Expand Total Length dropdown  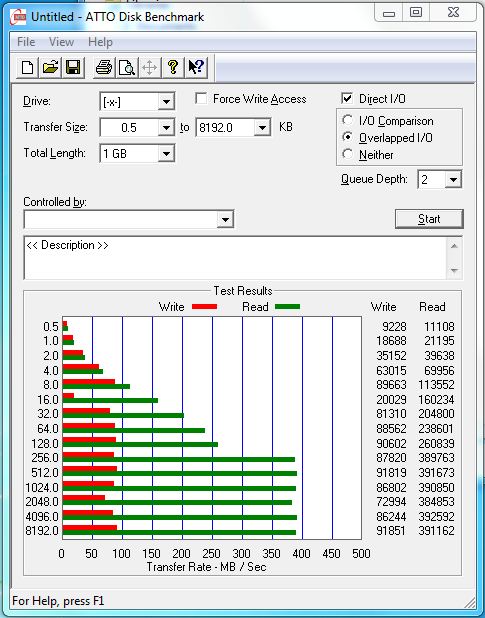click(x=166, y=154)
